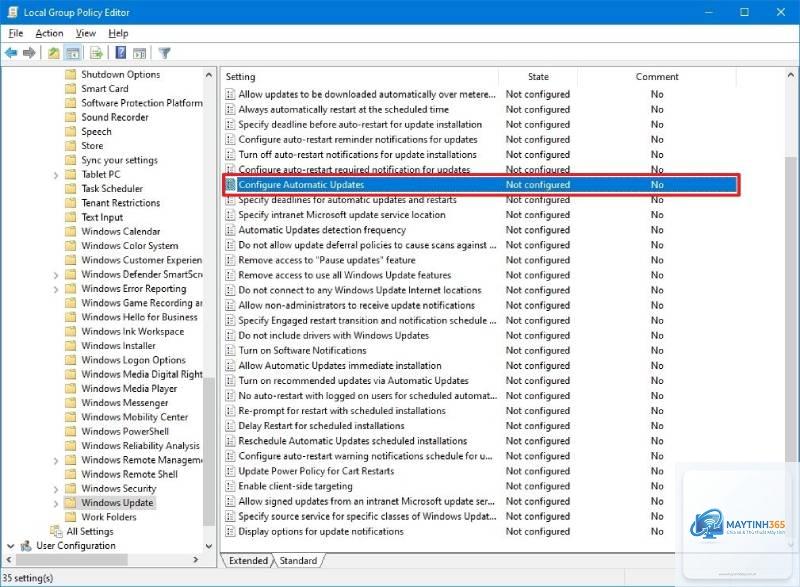The image size is (800, 587).
Task: Open the File menu
Action: pos(16,33)
